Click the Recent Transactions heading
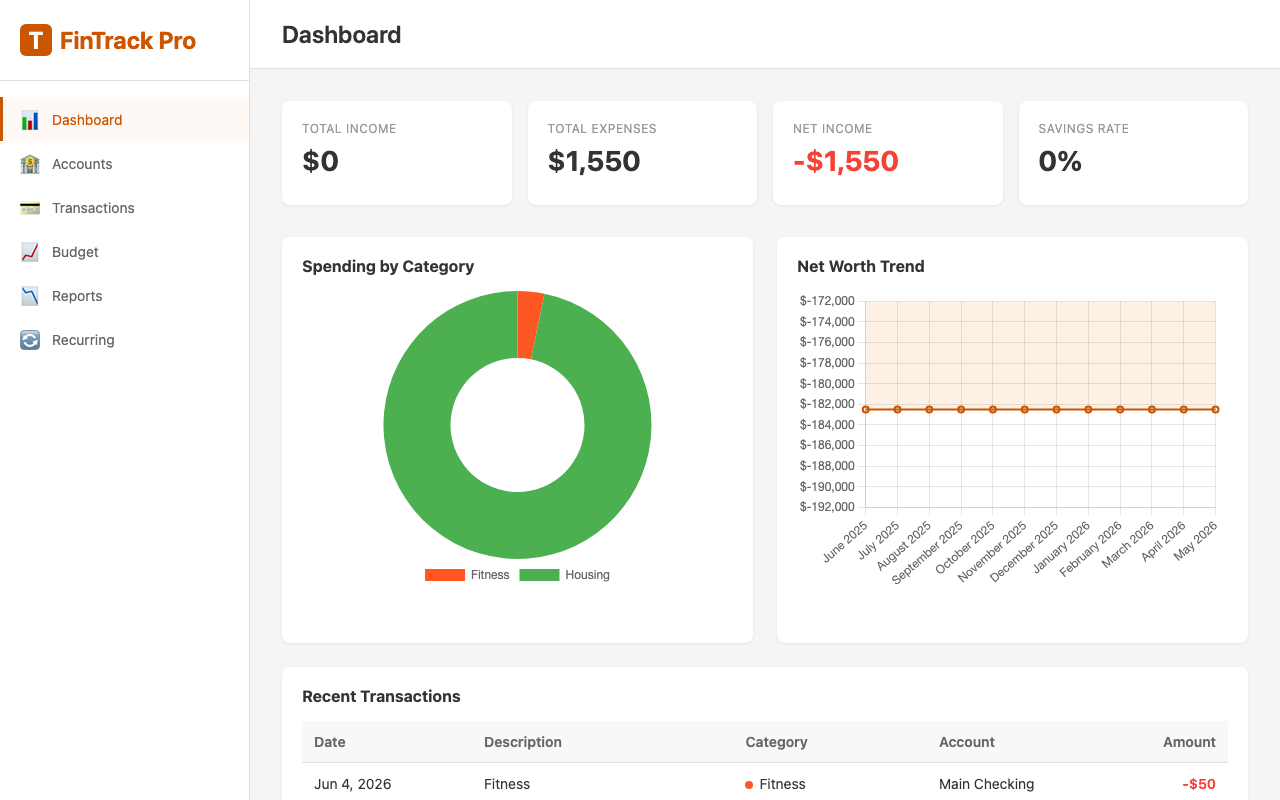This screenshot has width=1280, height=800. coord(381,697)
